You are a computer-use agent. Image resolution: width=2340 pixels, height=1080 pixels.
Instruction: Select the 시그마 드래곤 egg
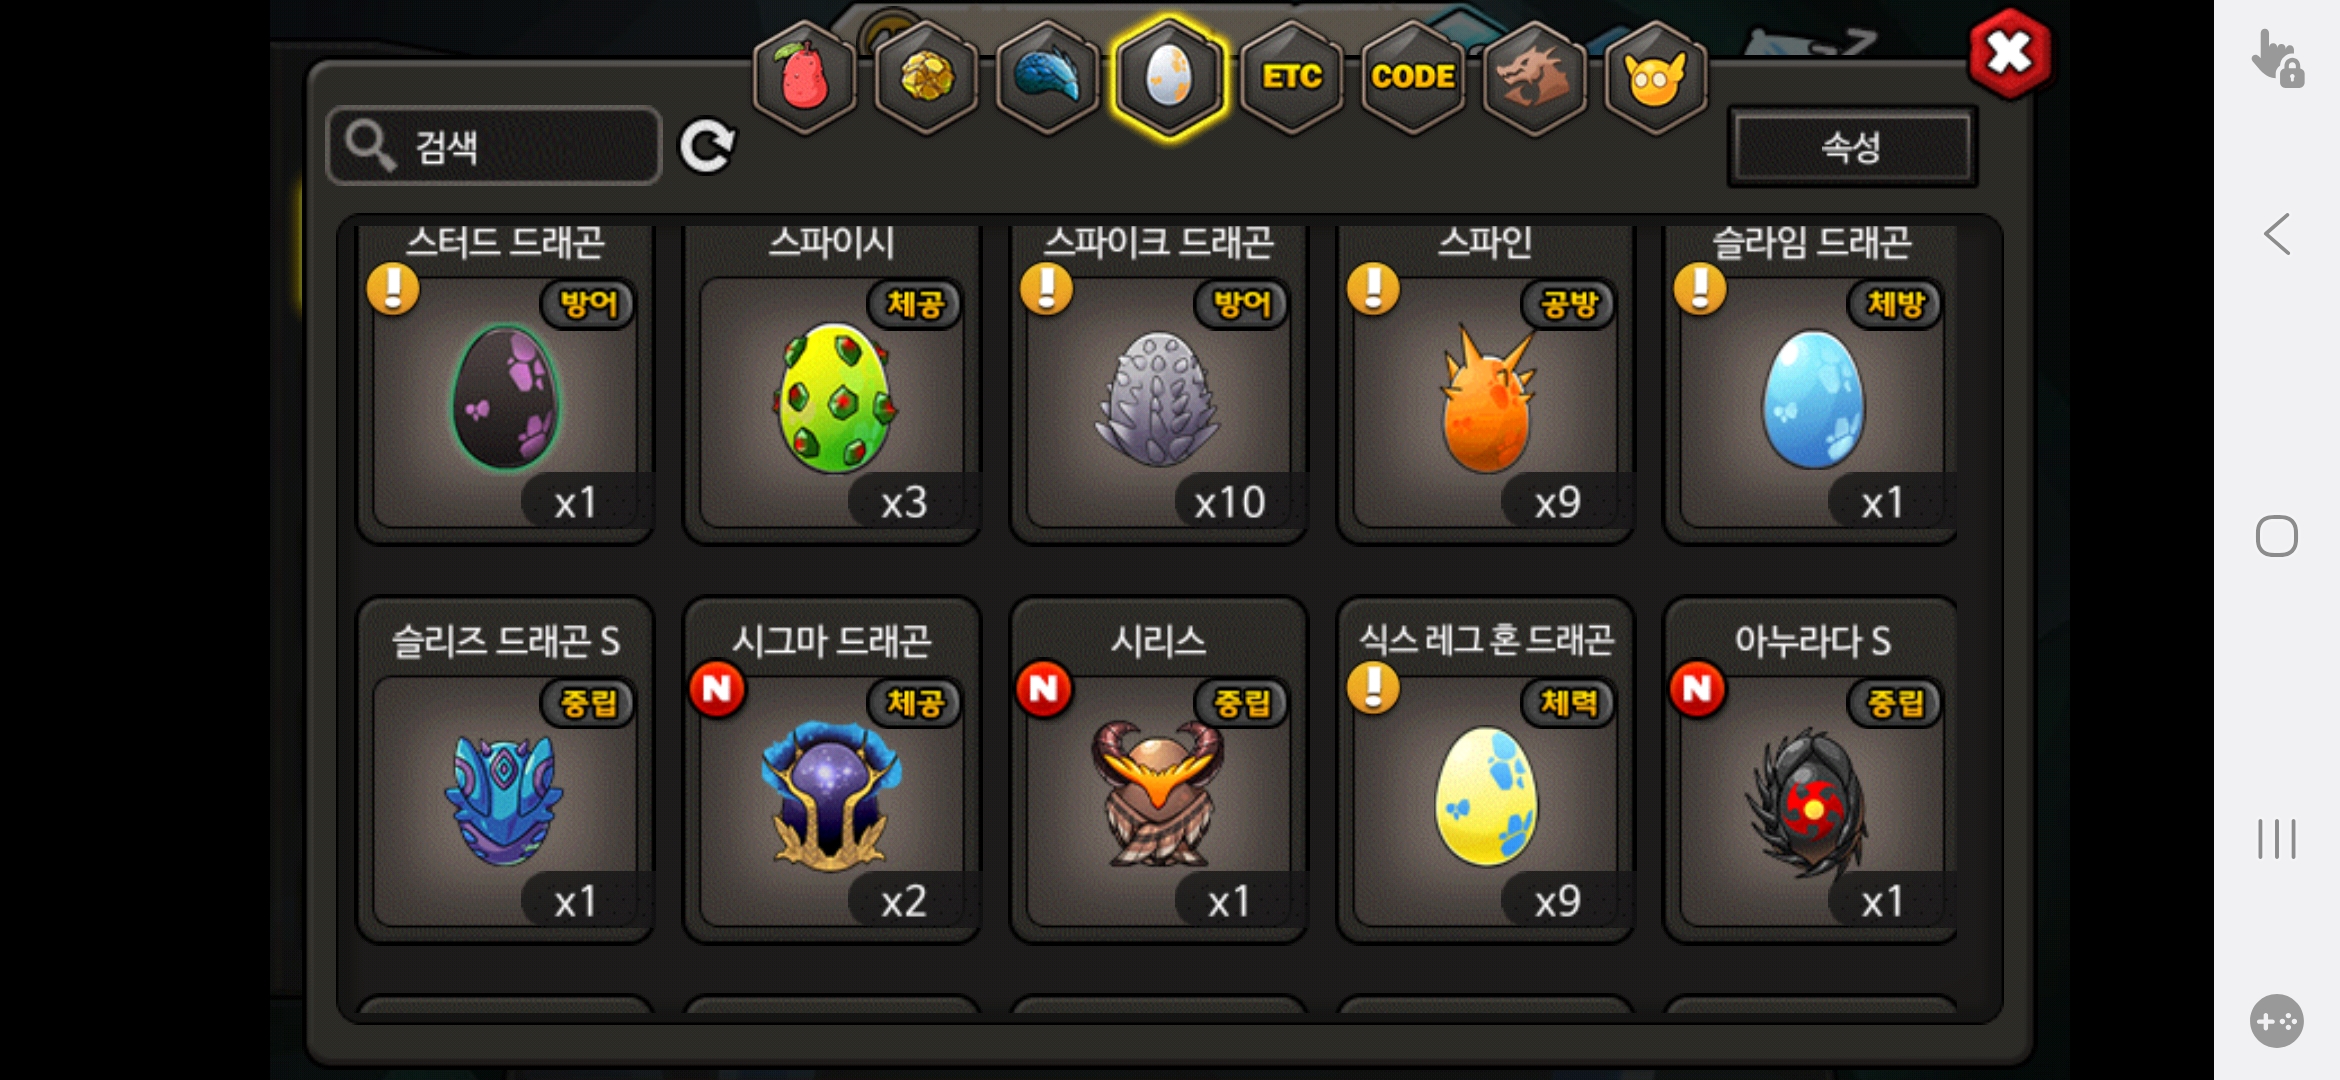pos(832,770)
